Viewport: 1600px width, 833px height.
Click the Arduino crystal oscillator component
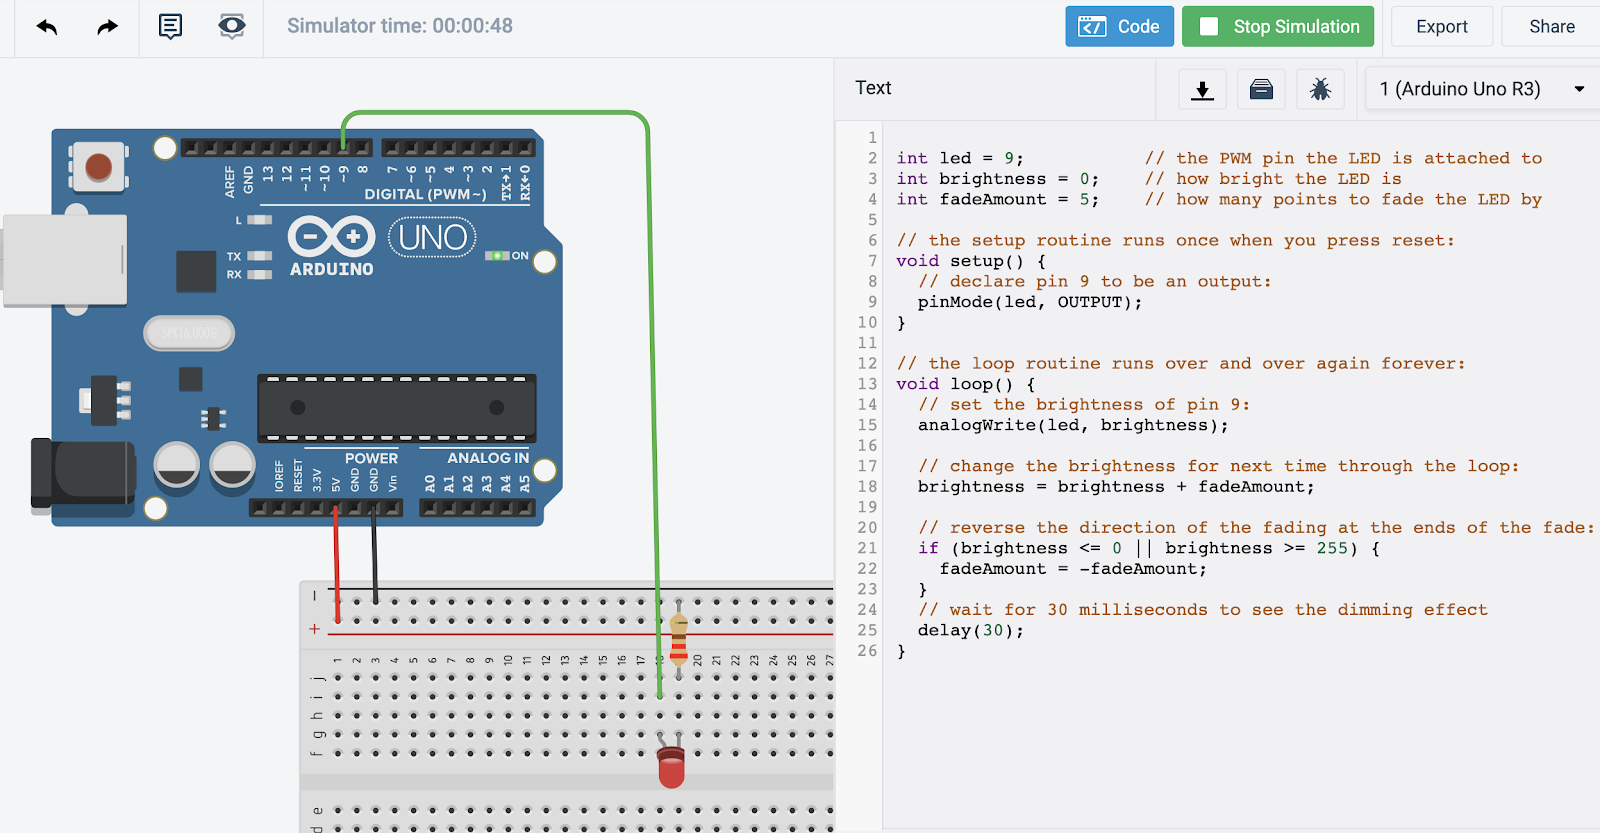(x=189, y=333)
